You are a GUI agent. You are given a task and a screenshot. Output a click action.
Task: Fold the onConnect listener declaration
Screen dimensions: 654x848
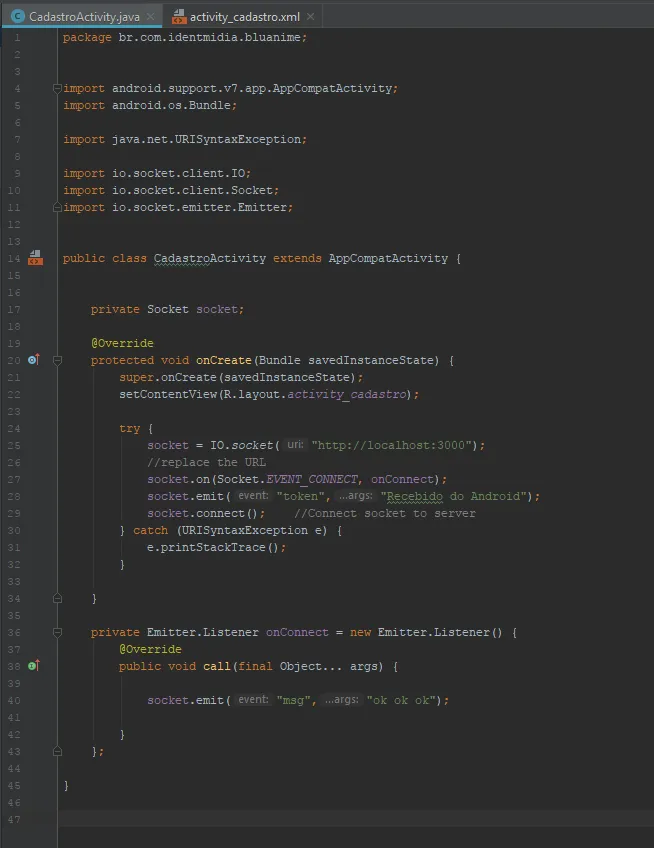pyautogui.click(x=57, y=632)
